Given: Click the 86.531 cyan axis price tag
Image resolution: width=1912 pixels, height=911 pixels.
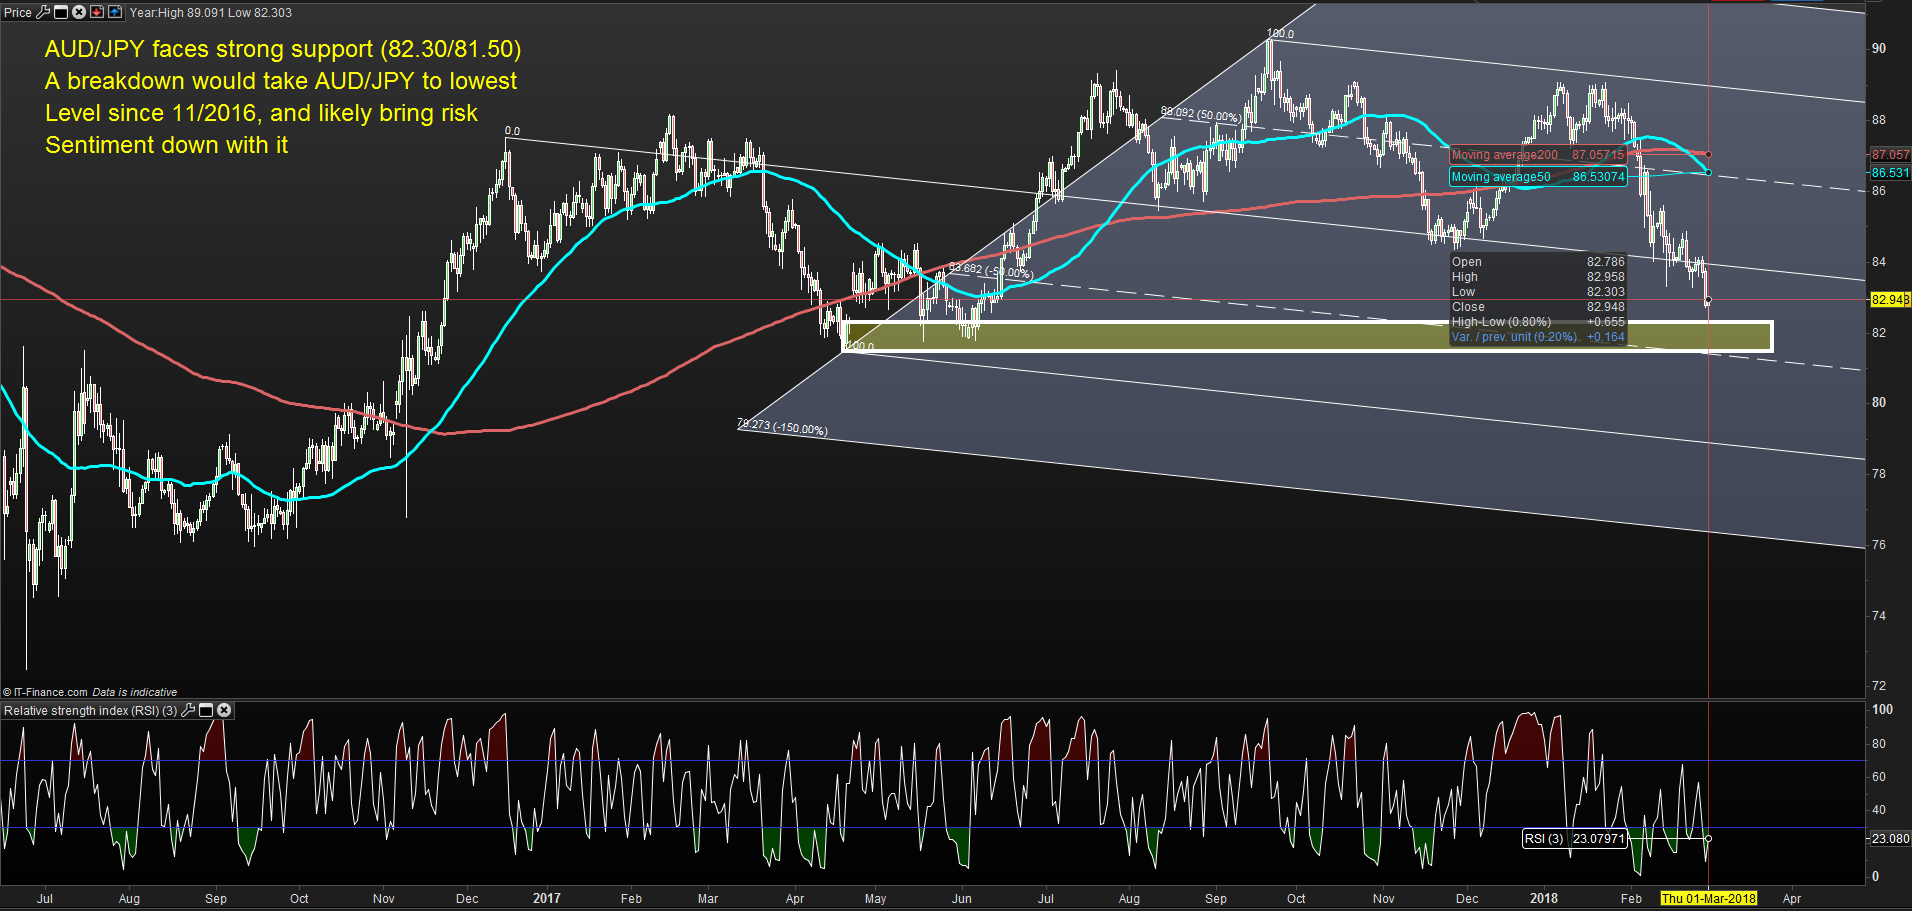Looking at the screenshot, I should tap(1890, 173).
